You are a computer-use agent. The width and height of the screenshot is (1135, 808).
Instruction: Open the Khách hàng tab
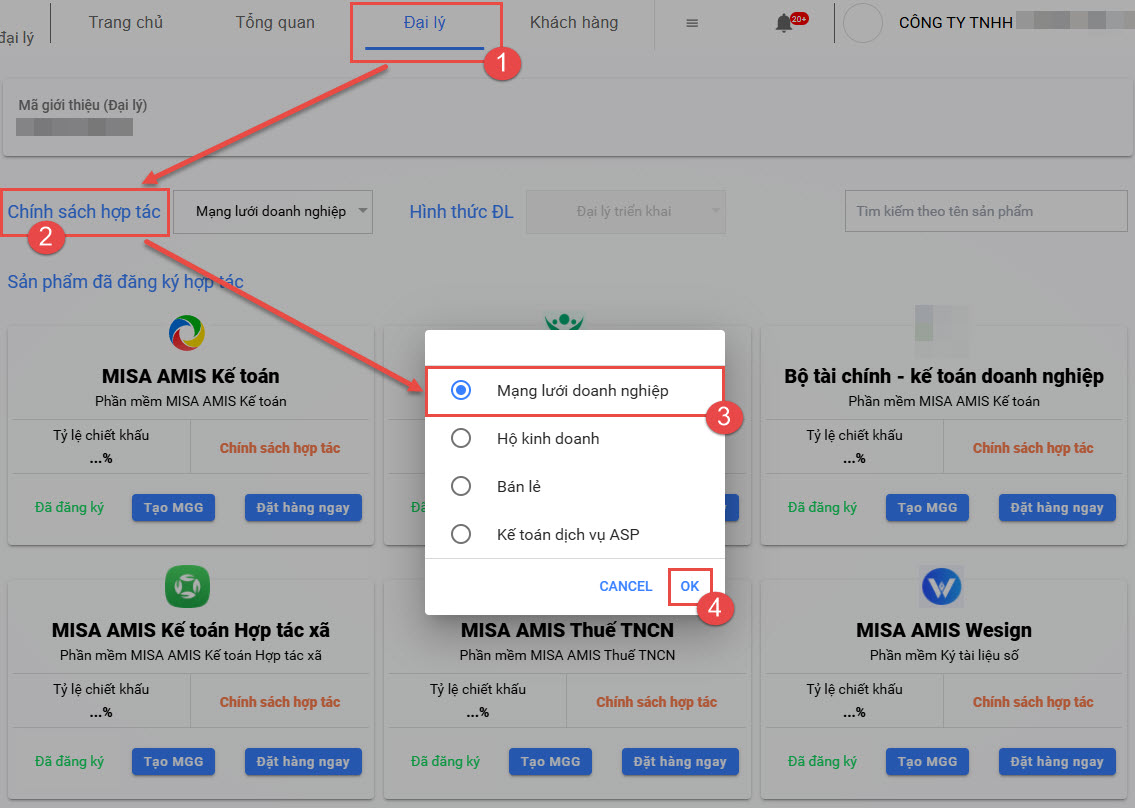(574, 22)
